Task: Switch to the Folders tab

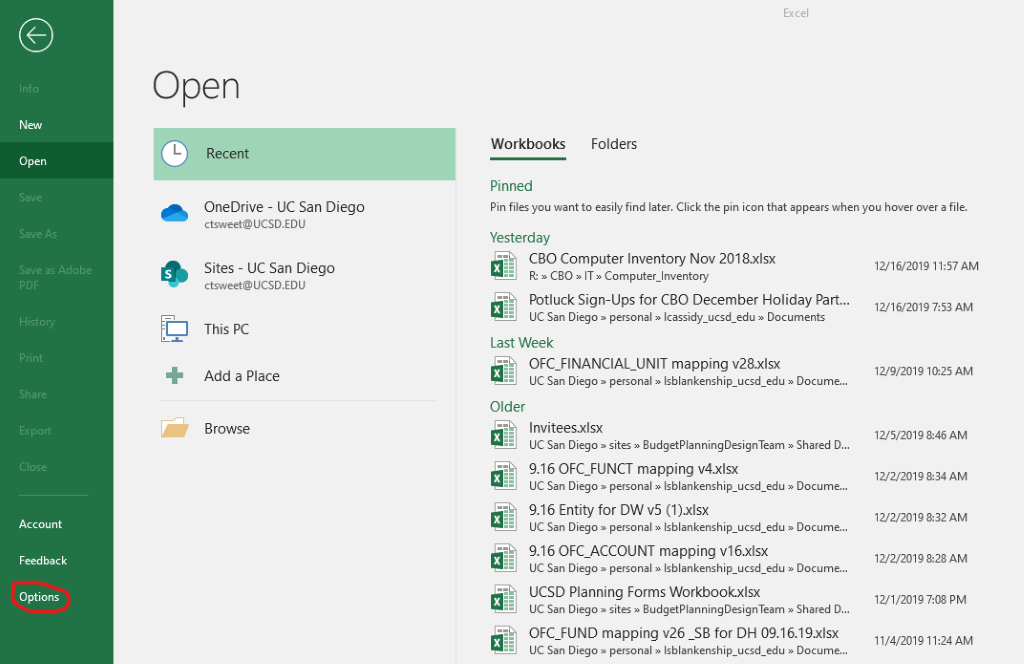Action: [x=613, y=144]
